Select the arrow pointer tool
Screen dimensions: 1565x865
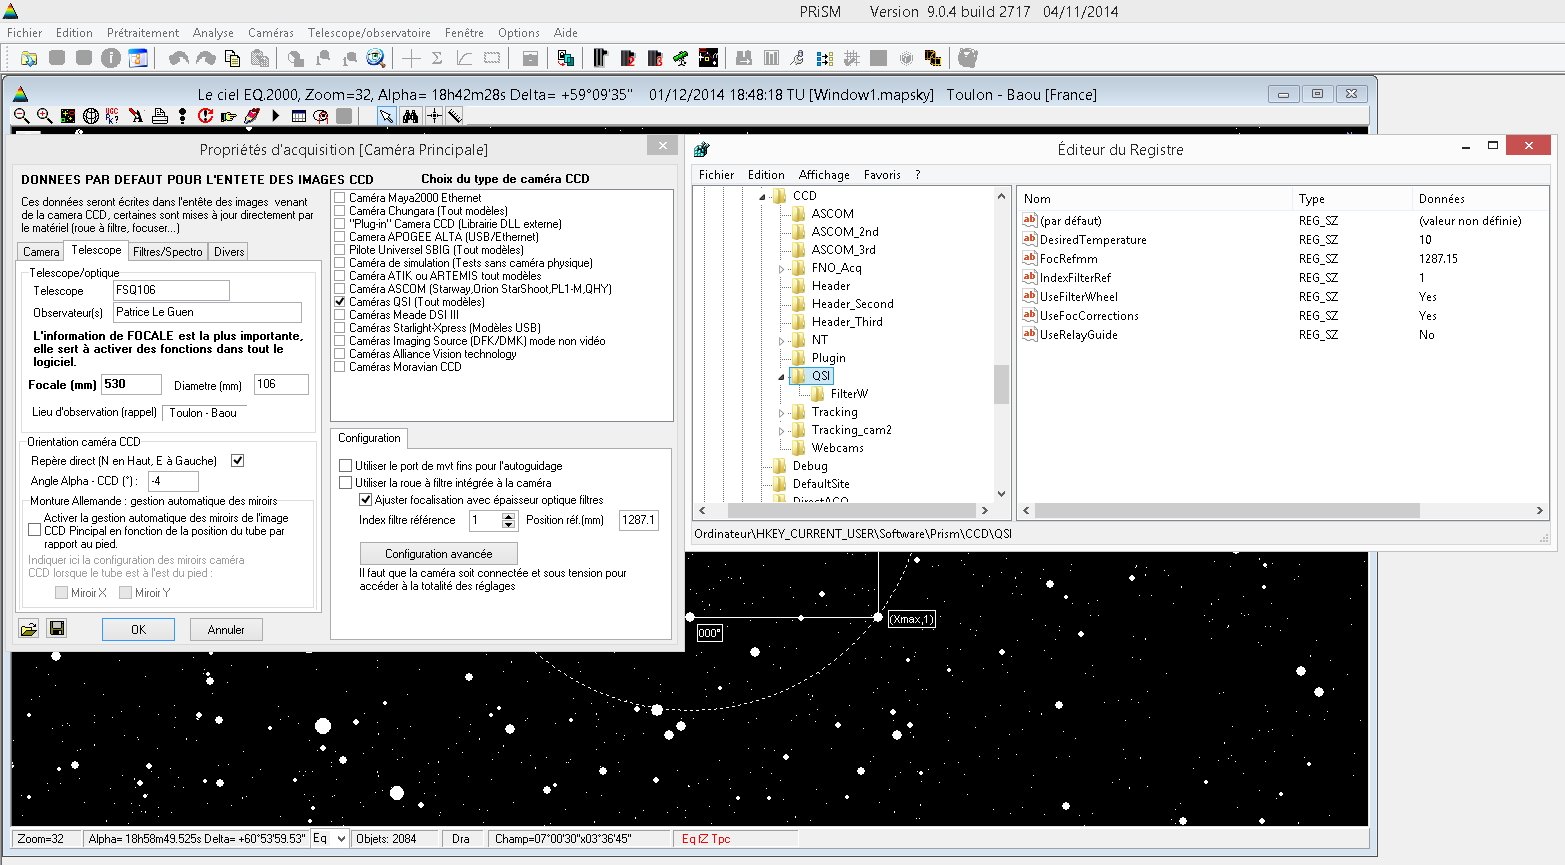(x=386, y=116)
